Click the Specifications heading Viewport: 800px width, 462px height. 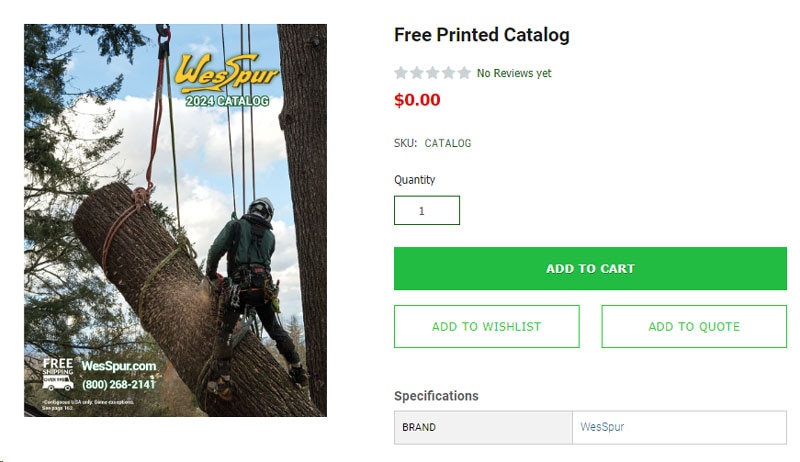click(x=436, y=396)
